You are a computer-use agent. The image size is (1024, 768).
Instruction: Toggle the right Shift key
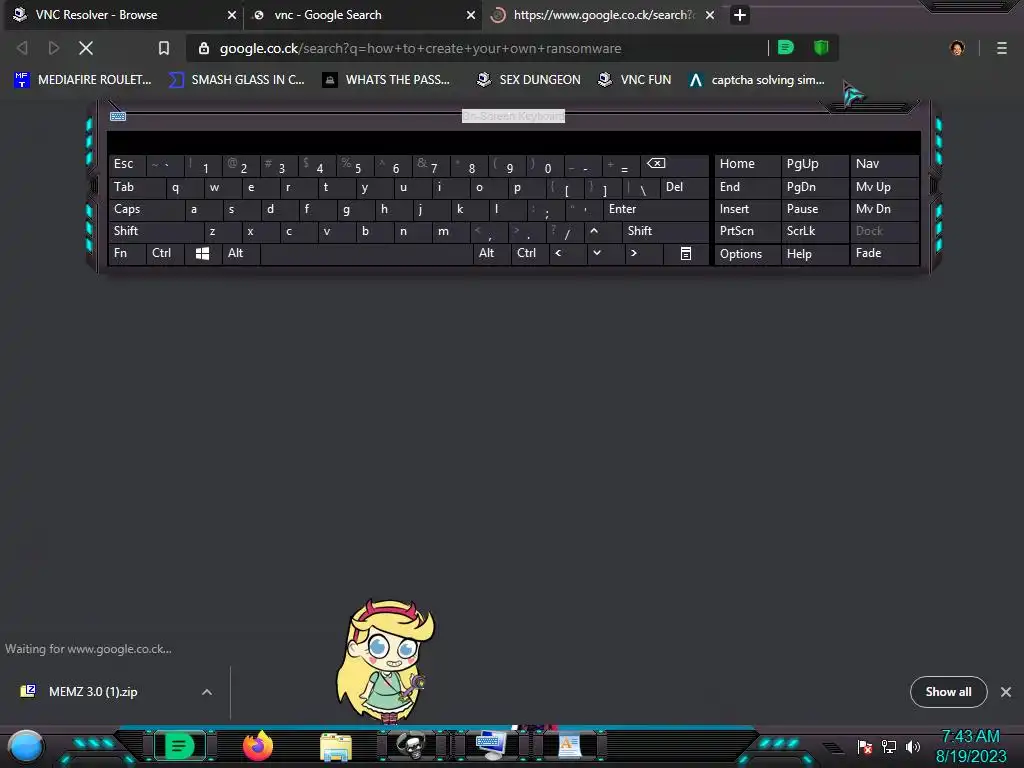665,231
